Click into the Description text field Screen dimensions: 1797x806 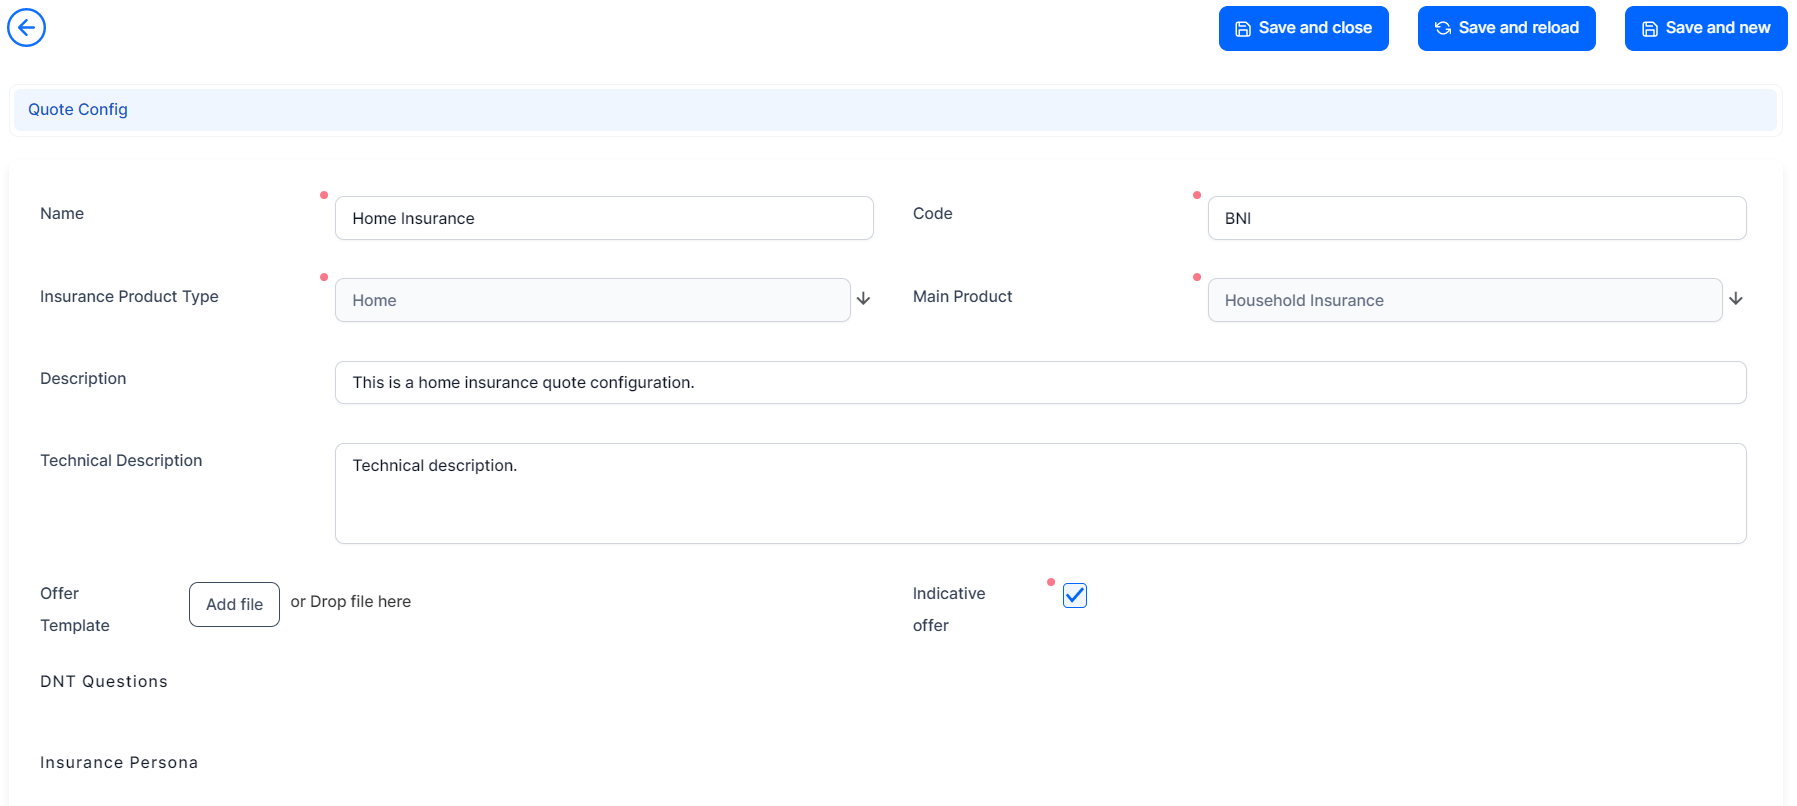point(1040,383)
